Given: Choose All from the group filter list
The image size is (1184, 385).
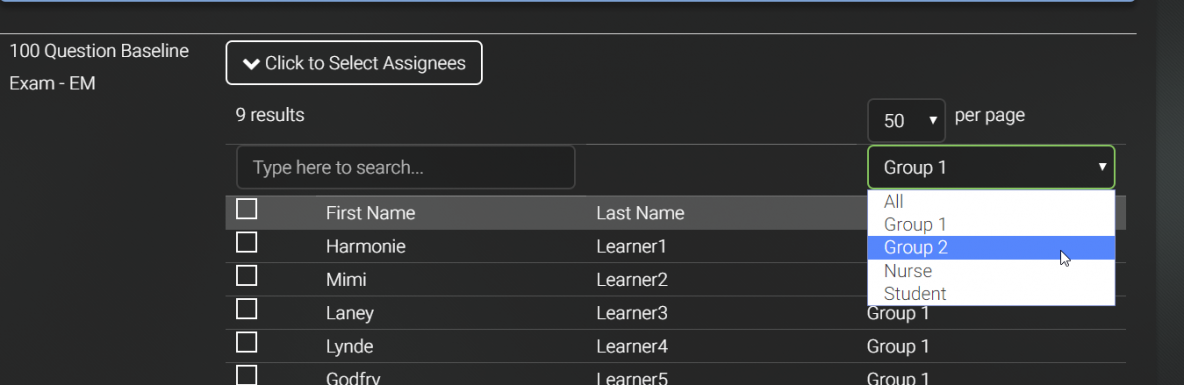Looking at the screenshot, I should tap(991, 202).
